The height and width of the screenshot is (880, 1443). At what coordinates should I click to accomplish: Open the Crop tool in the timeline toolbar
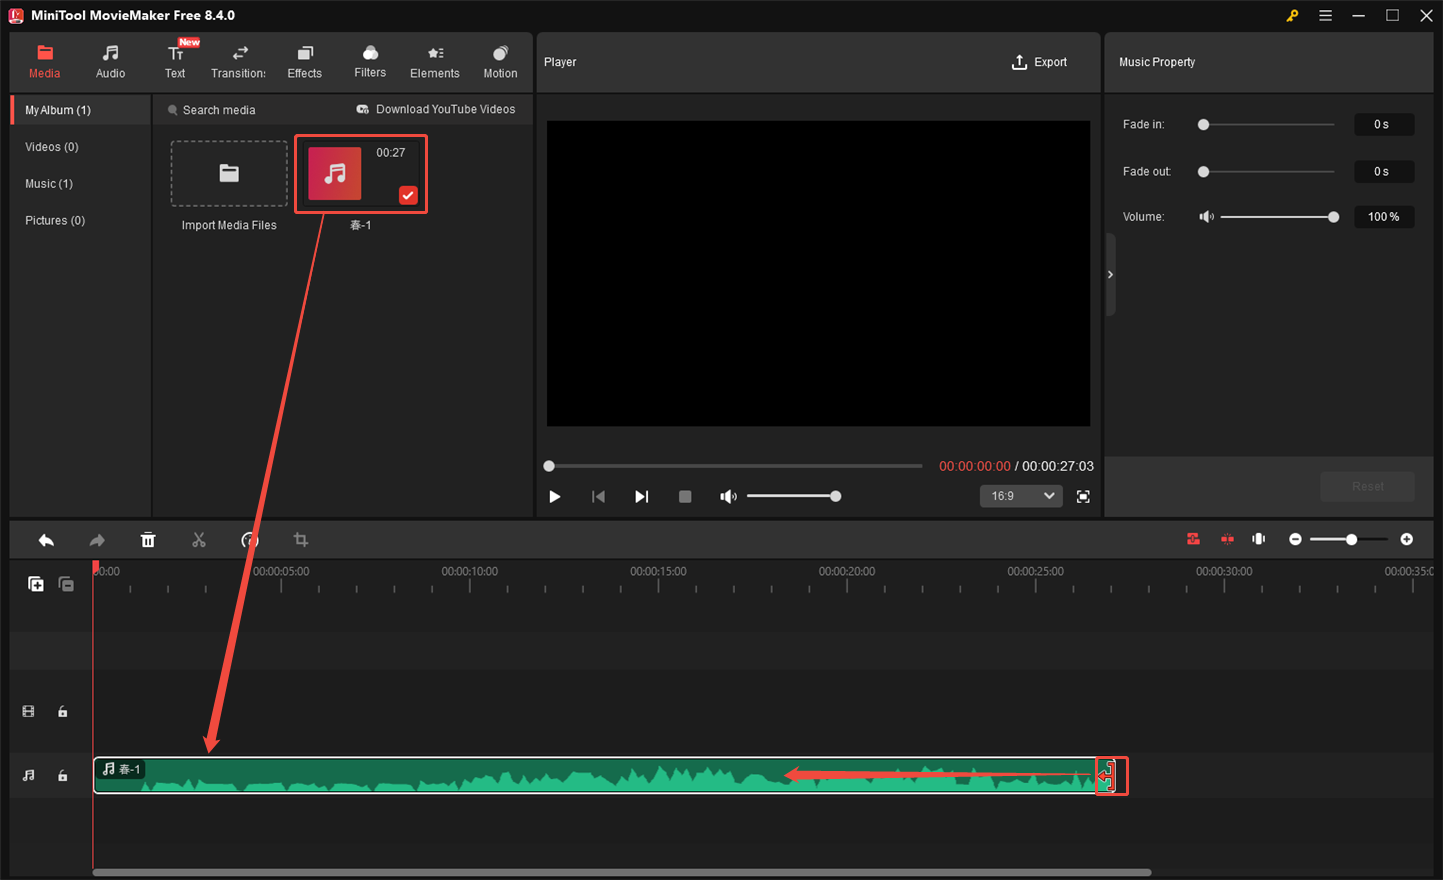[300, 539]
